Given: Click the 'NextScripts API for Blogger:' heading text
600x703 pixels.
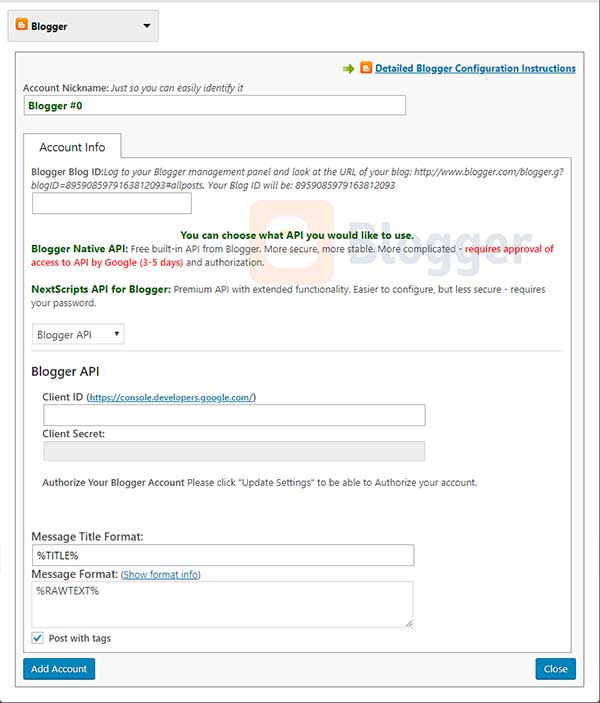Looking at the screenshot, I should [101, 289].
